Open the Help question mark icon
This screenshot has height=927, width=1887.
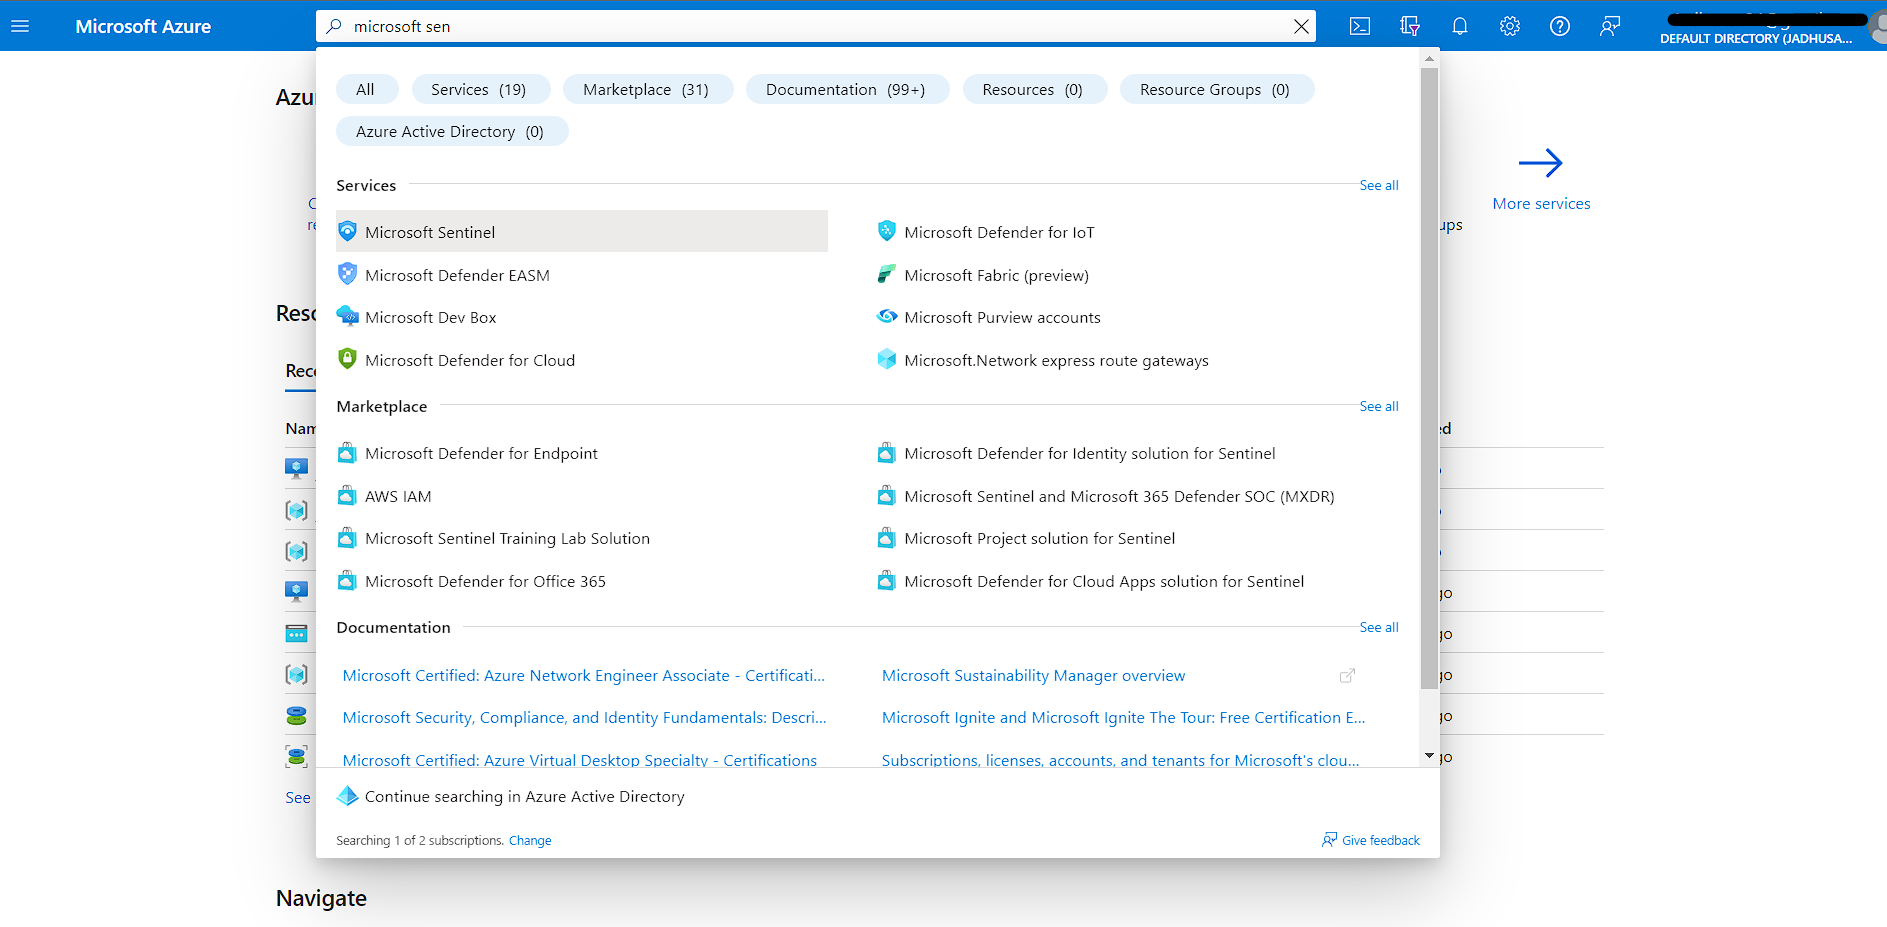click(1559, 26)
